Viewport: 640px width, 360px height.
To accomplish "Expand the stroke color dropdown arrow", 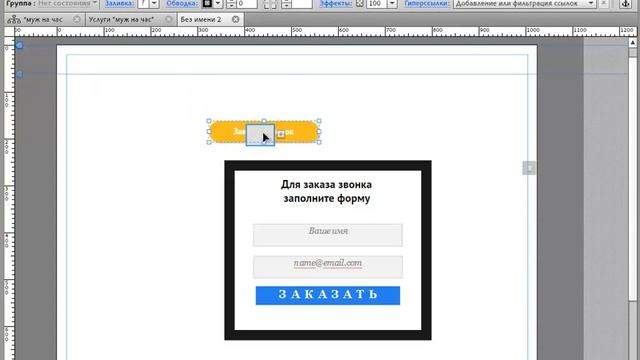I will [x=218, y=4].
